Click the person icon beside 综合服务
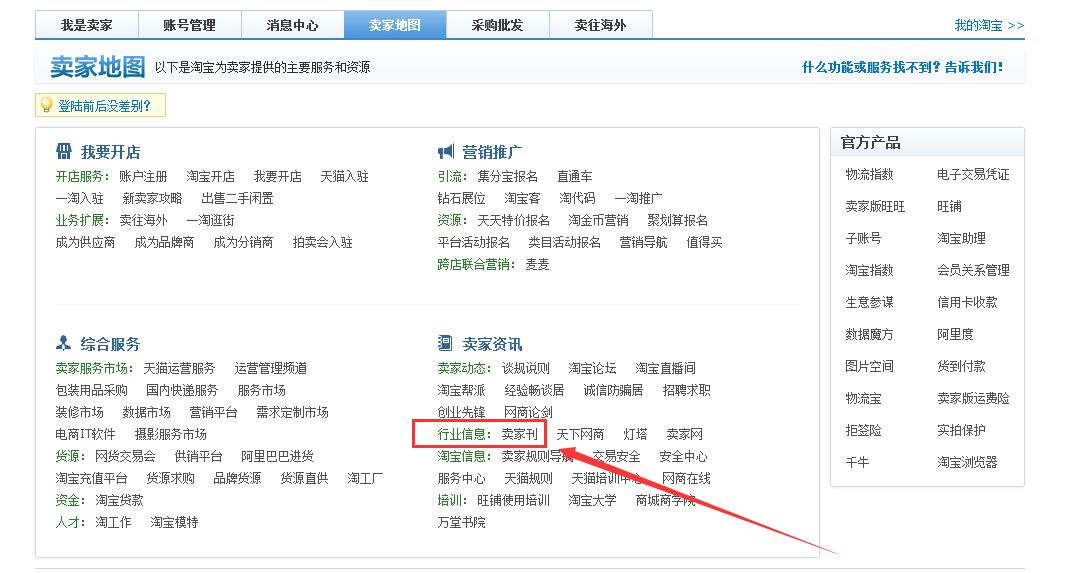The width and height of the screenshot is (1087, 573). 64,343
